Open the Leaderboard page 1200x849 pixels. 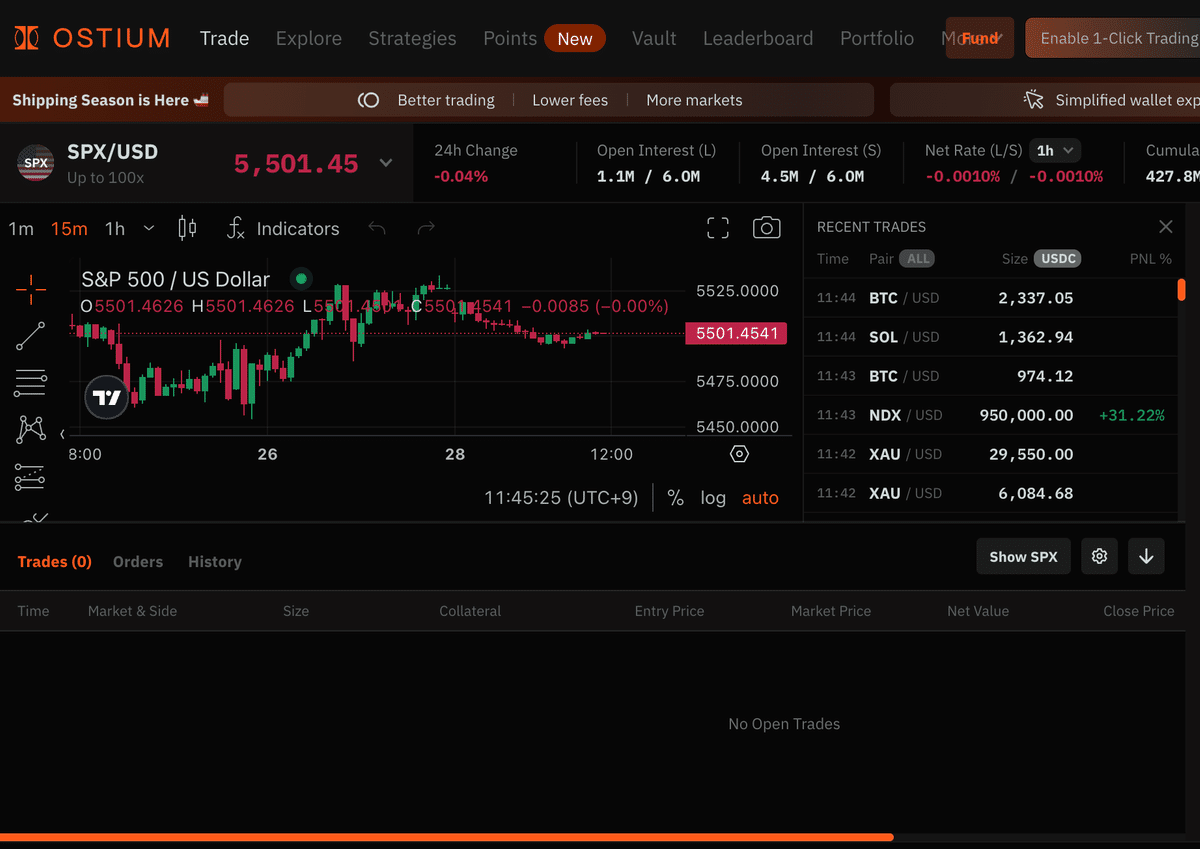pyautogui.click(x=758, y=38)
